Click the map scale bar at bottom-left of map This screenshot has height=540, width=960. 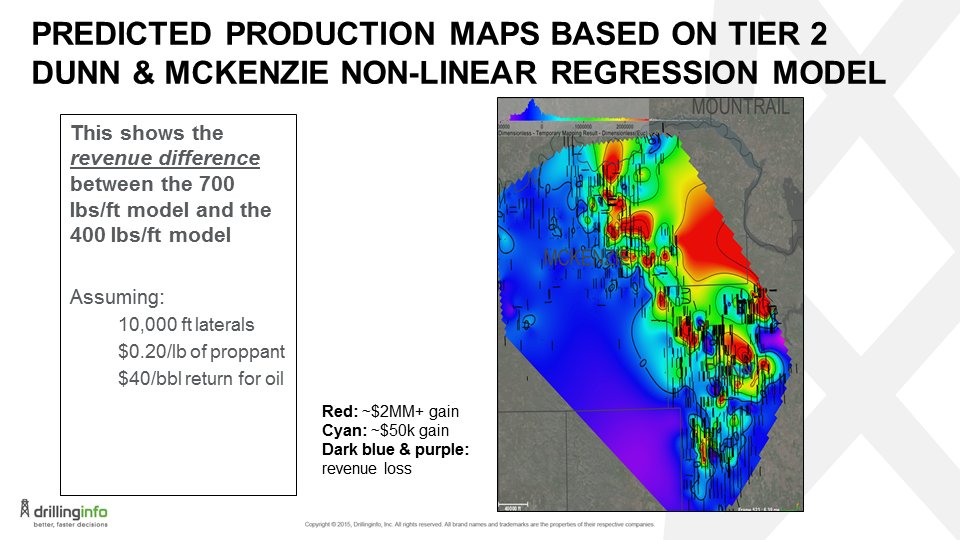coord(512,506)
